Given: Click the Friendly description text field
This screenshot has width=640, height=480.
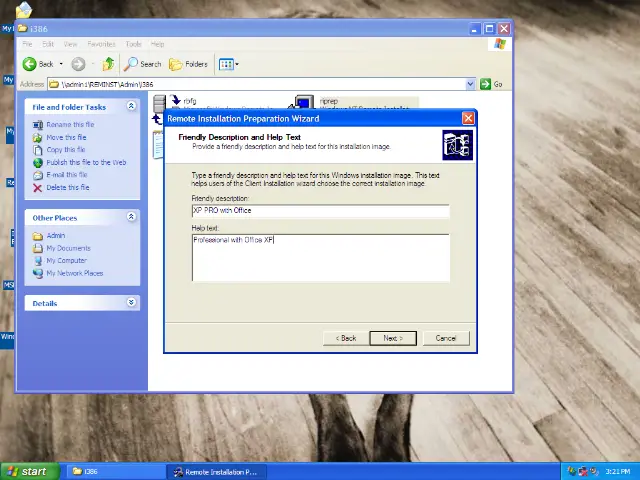Looking at the screenshot, I should click(320, 211).
